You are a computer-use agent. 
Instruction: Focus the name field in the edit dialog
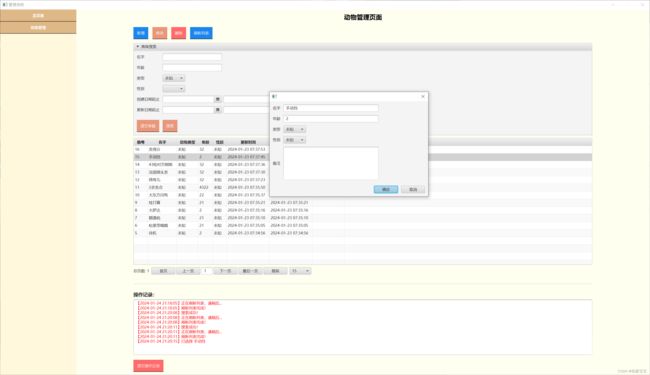click(331, 108)
